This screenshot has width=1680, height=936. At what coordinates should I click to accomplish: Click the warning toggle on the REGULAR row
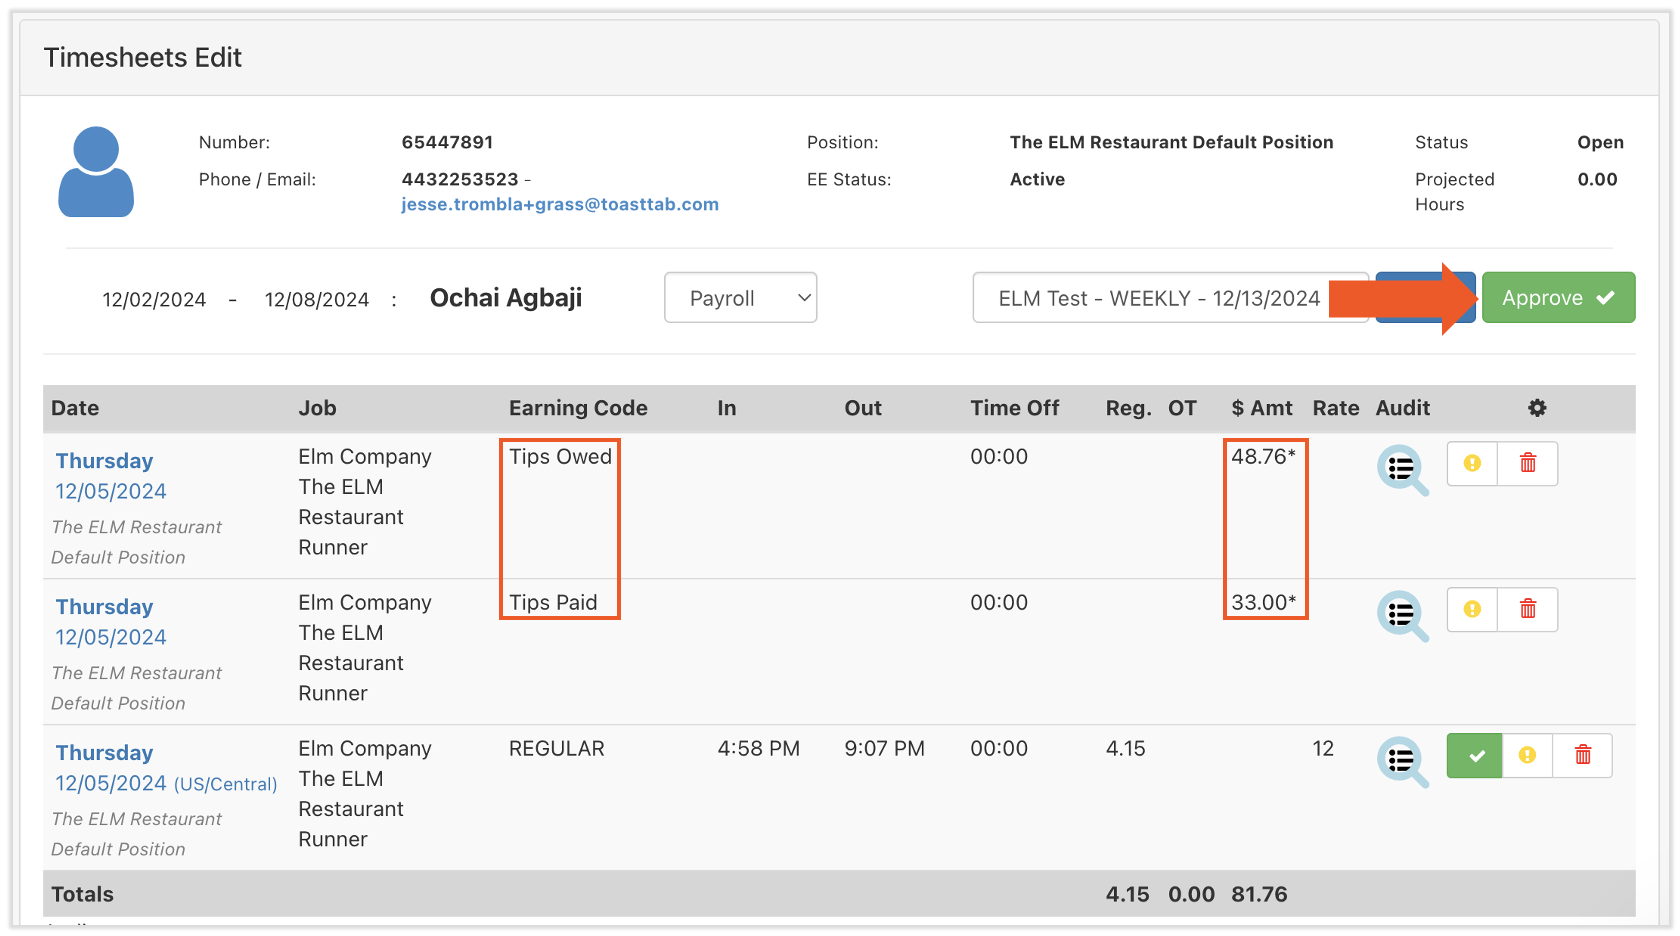click(x=1528, y=755)
